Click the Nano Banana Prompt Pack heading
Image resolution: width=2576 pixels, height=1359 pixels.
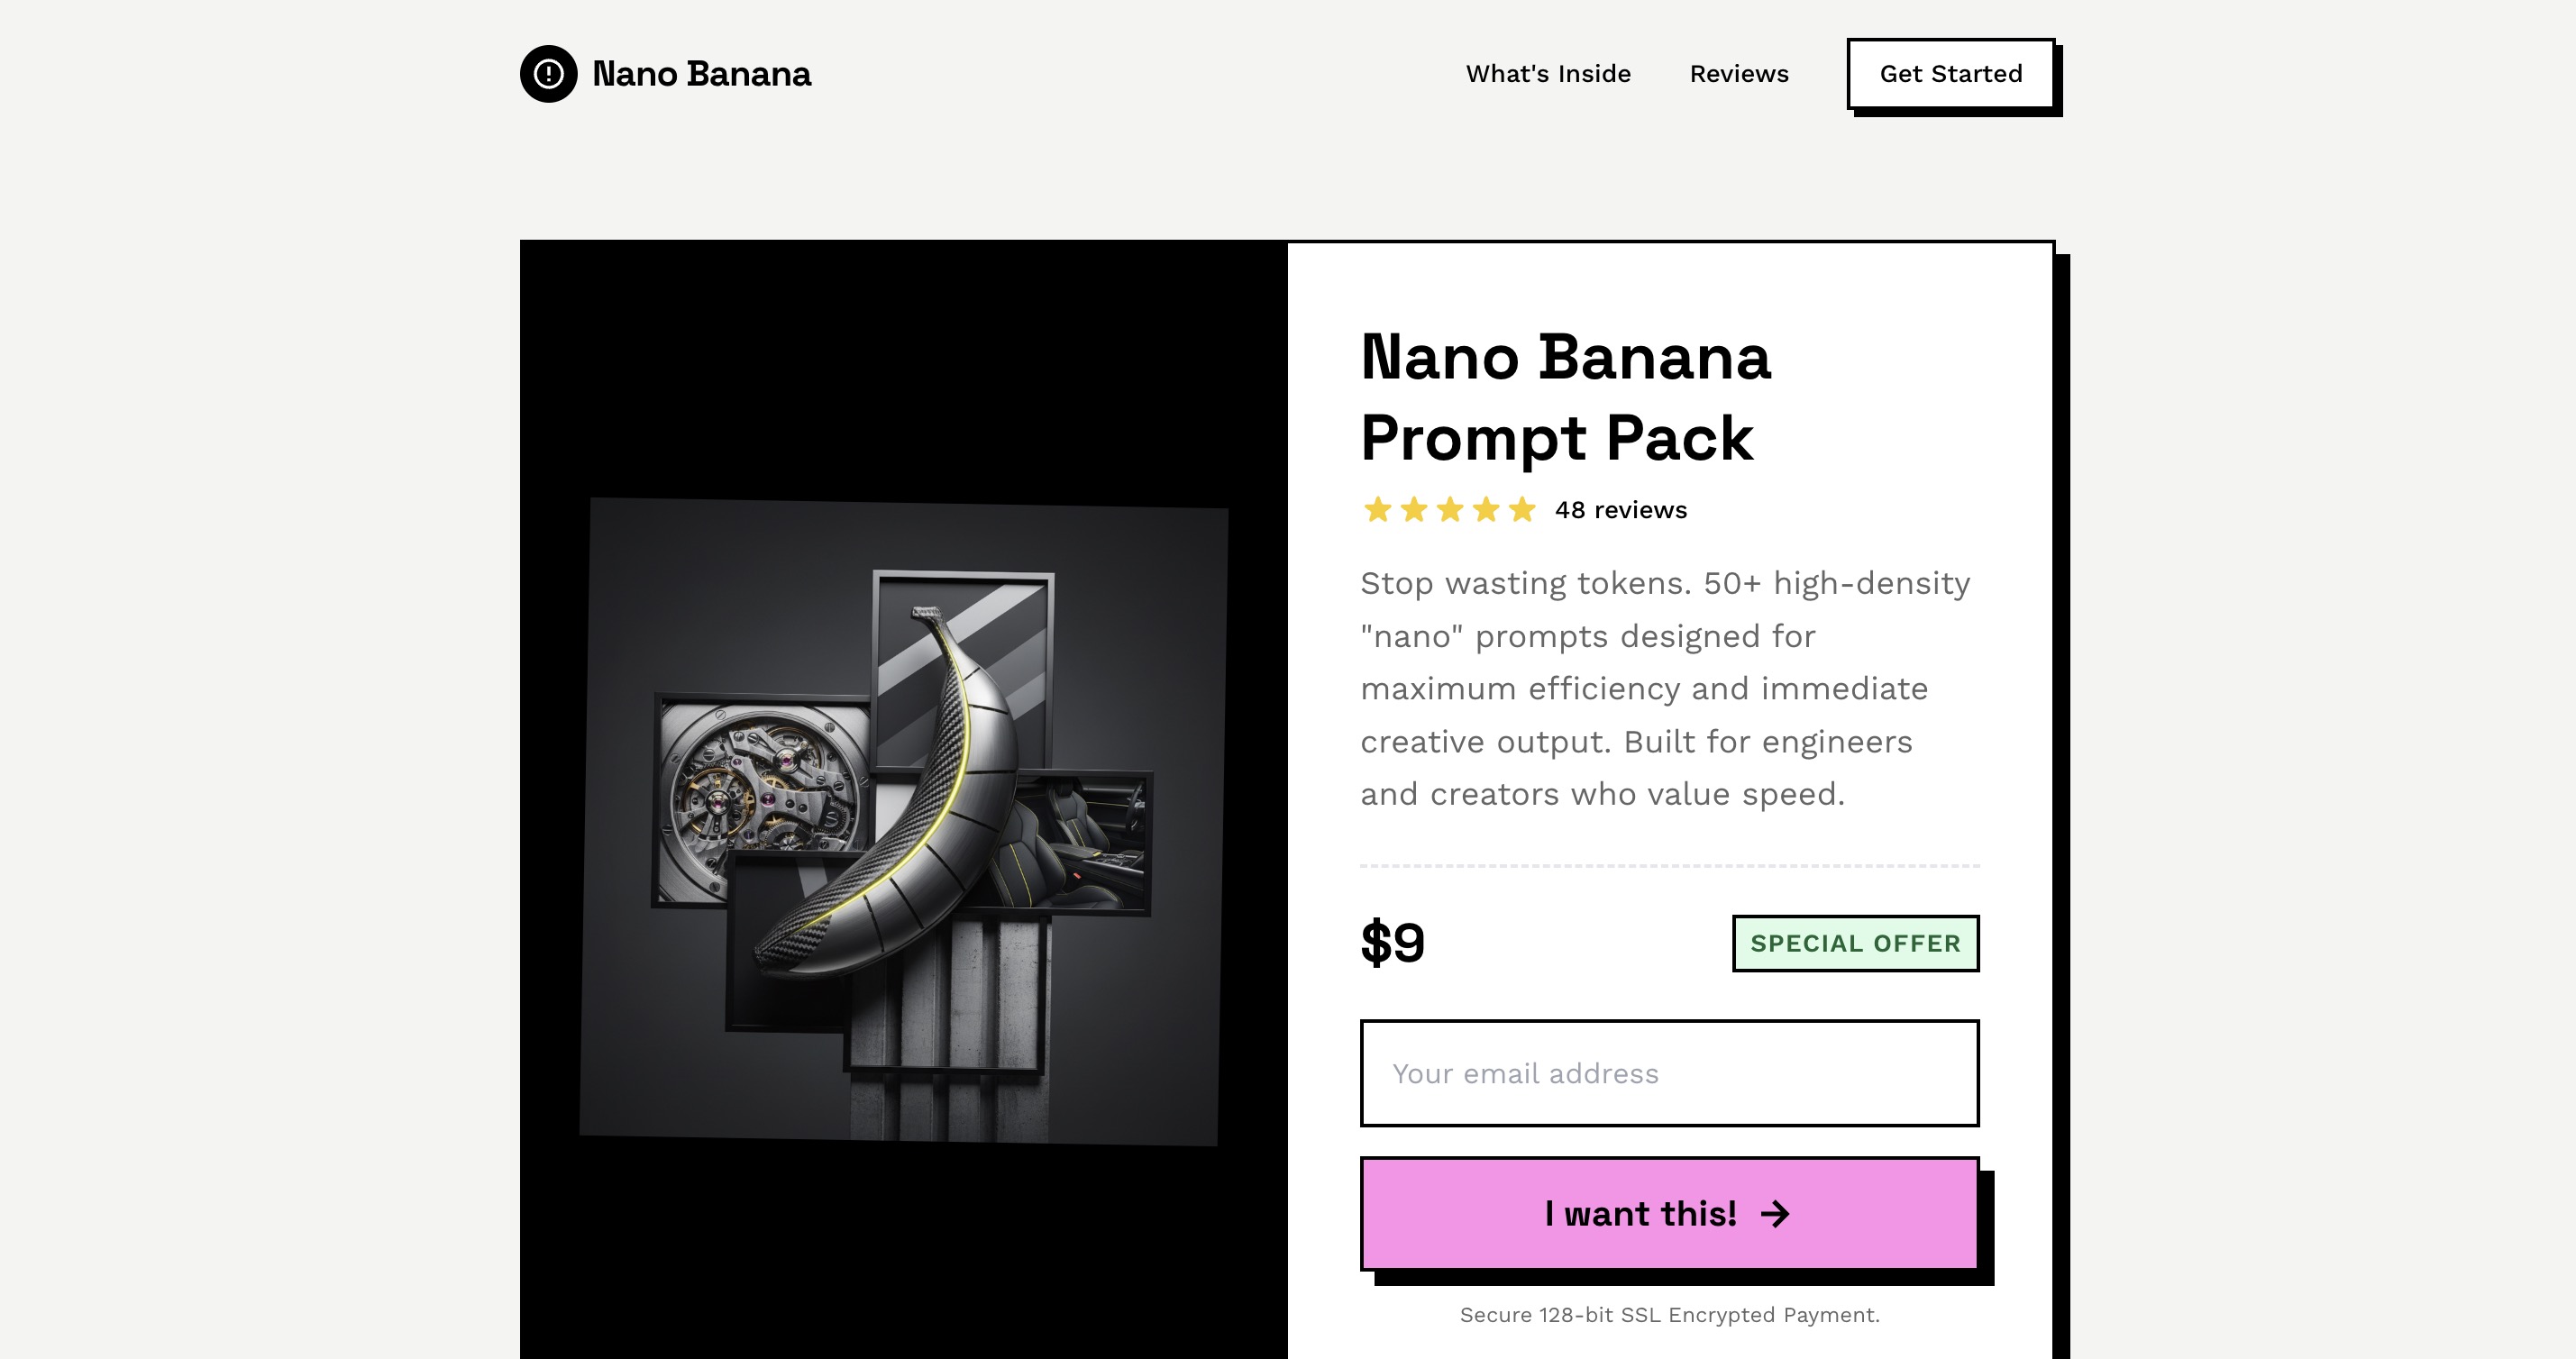(1565, 398)
